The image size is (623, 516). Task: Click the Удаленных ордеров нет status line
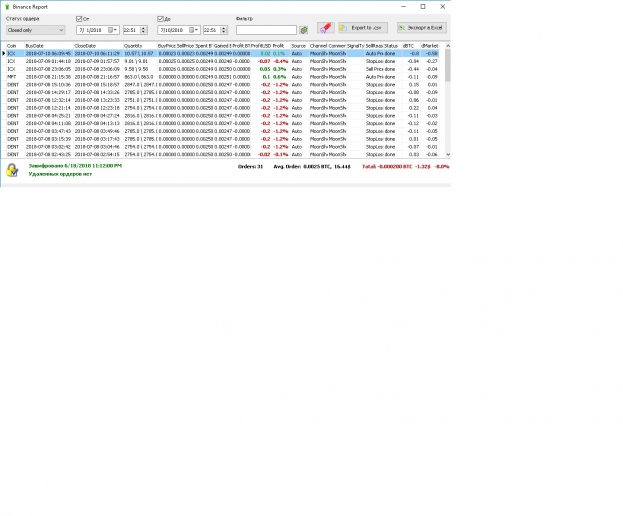(60, 174)
